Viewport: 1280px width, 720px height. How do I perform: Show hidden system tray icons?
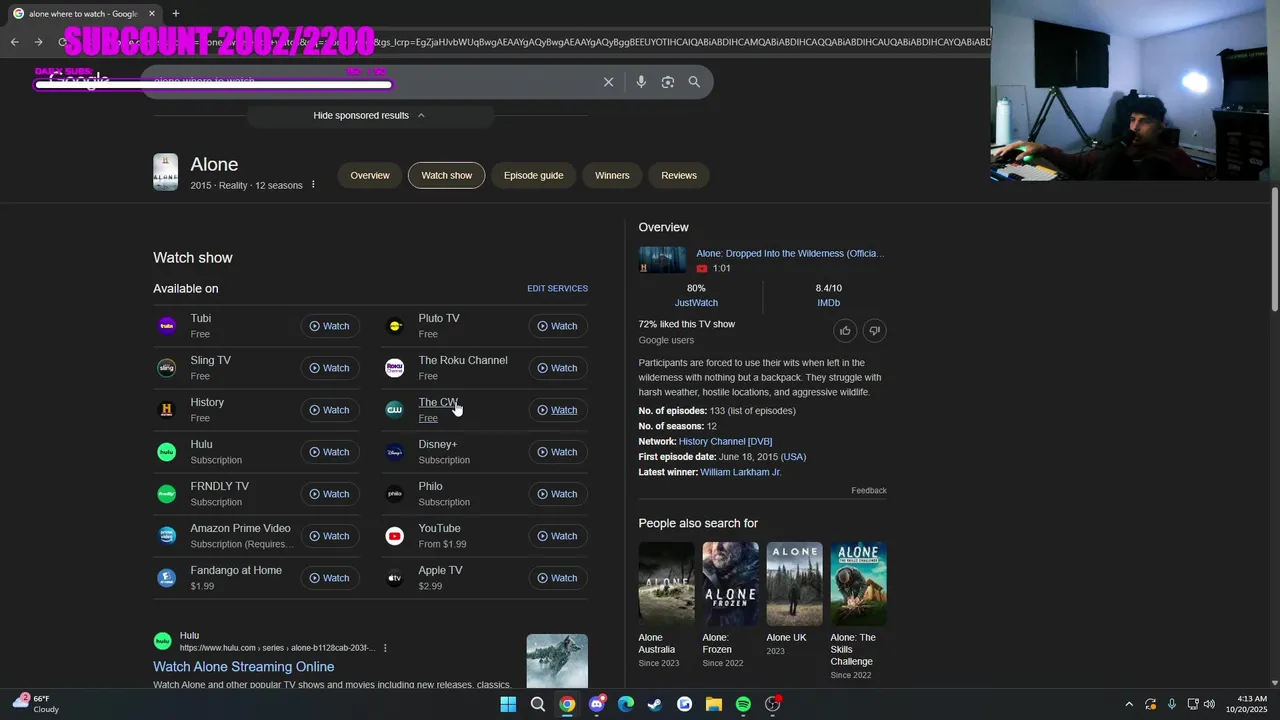point(1129,704)
